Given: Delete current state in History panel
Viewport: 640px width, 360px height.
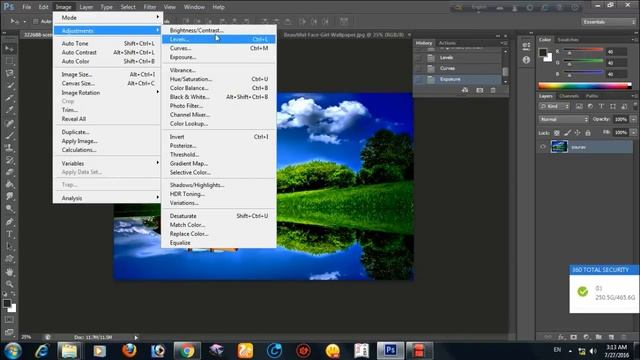Looking at the screenshot, I should click(493, 90).
